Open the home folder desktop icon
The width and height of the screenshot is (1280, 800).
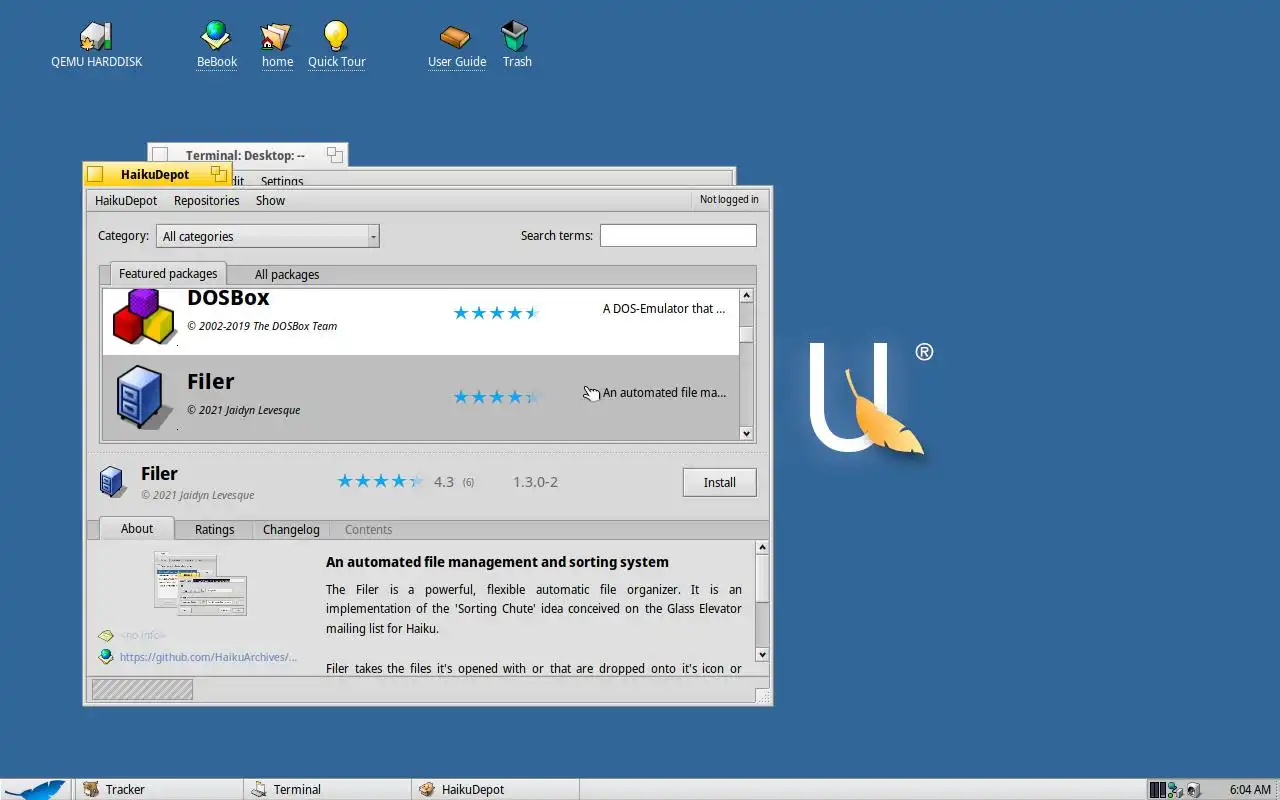click(276, 36)
